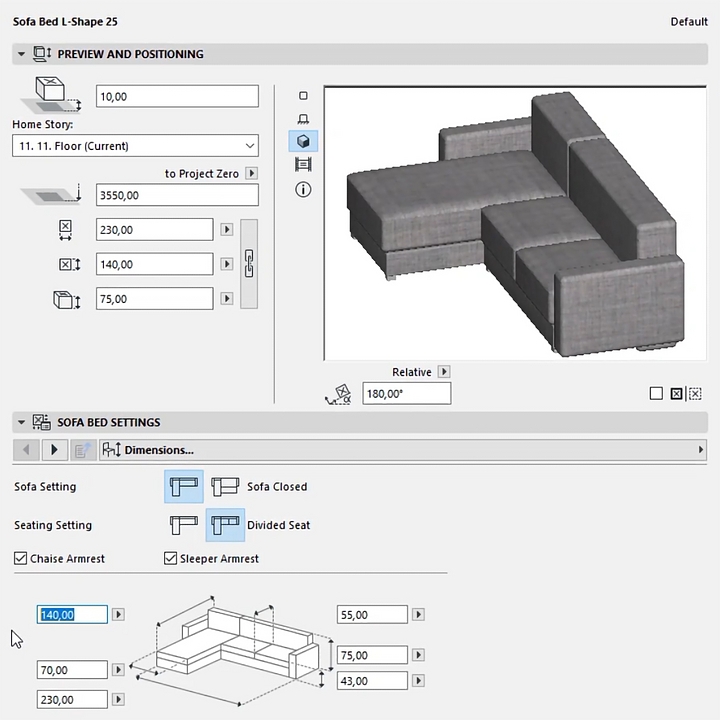Click the edit page list icon
This screenshot has width=720, height=720.
(83, 450)
